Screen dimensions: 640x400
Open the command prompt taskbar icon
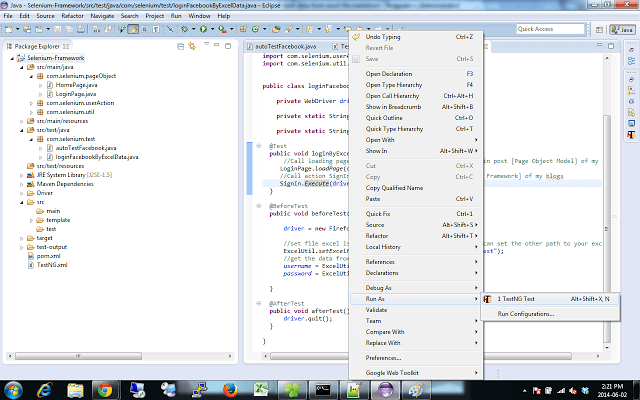323,390
